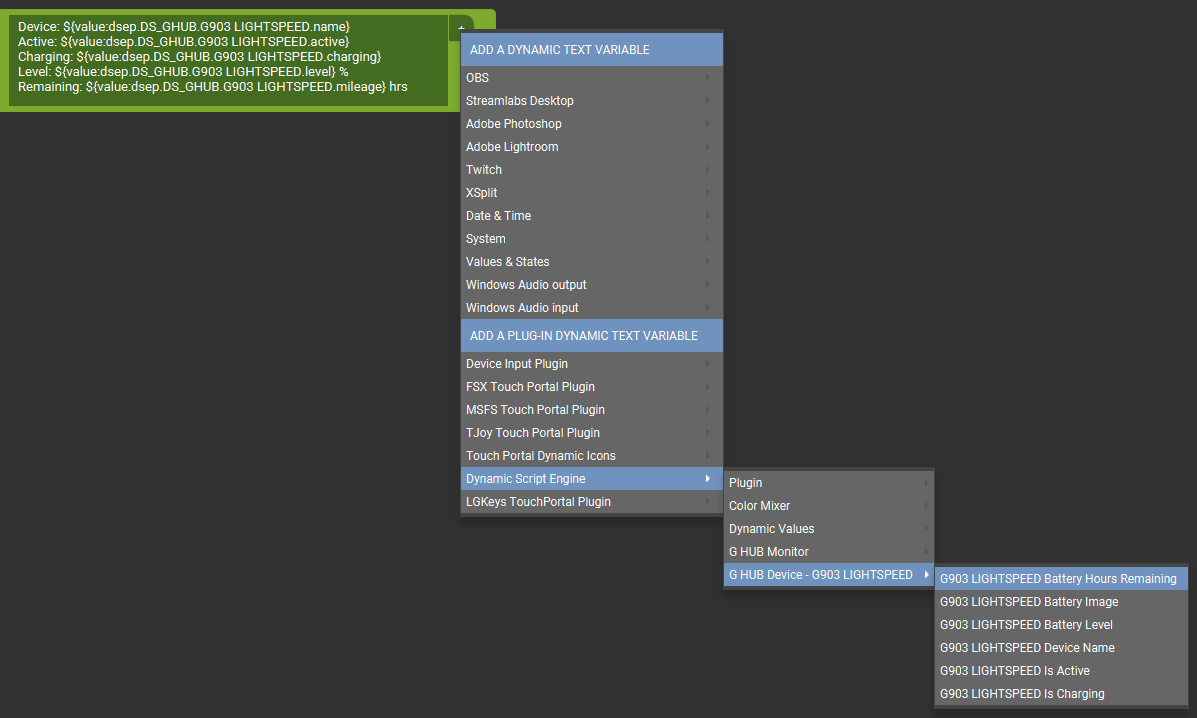Viewport: 1197px width, 718px height.
Task: Insert G903 LIGHTSPEED Battery Hours Remaining variable
Action: [x=1061, y=579]
